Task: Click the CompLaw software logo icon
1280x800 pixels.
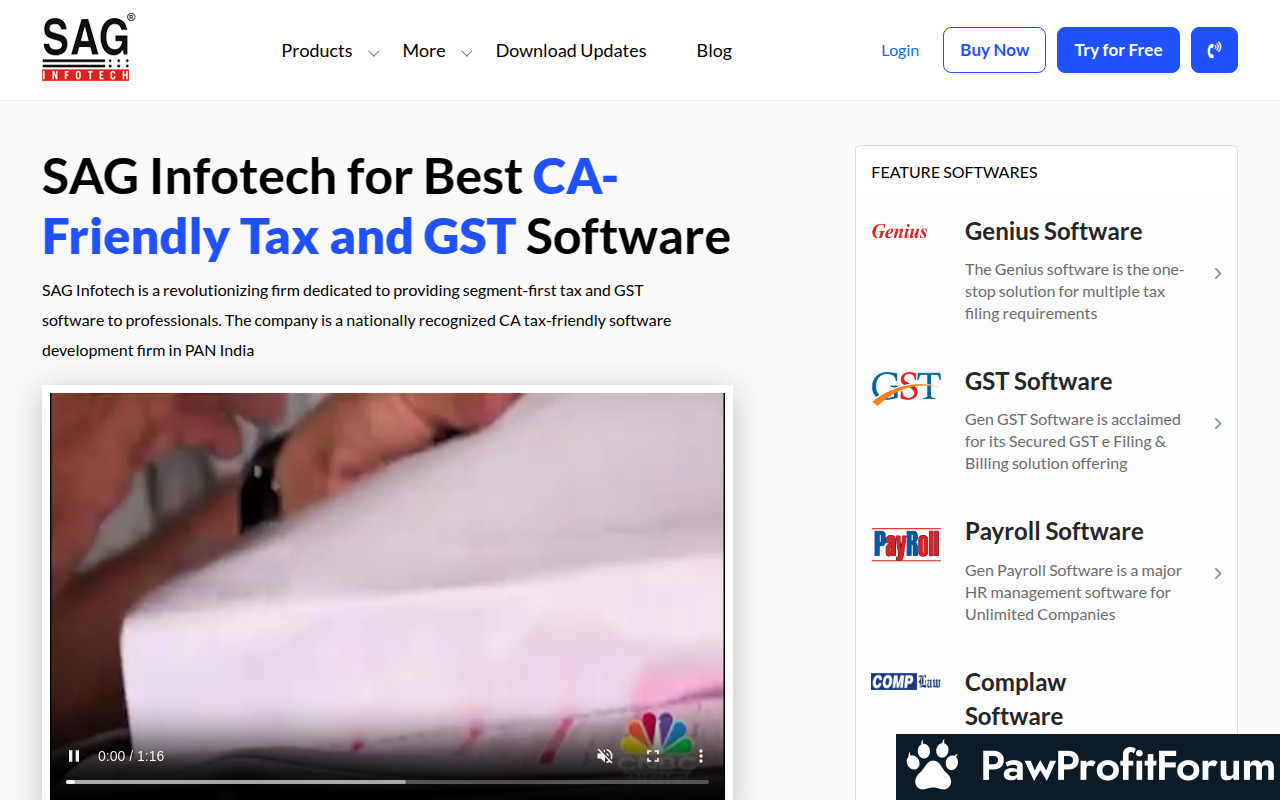Action: [906, 682]
